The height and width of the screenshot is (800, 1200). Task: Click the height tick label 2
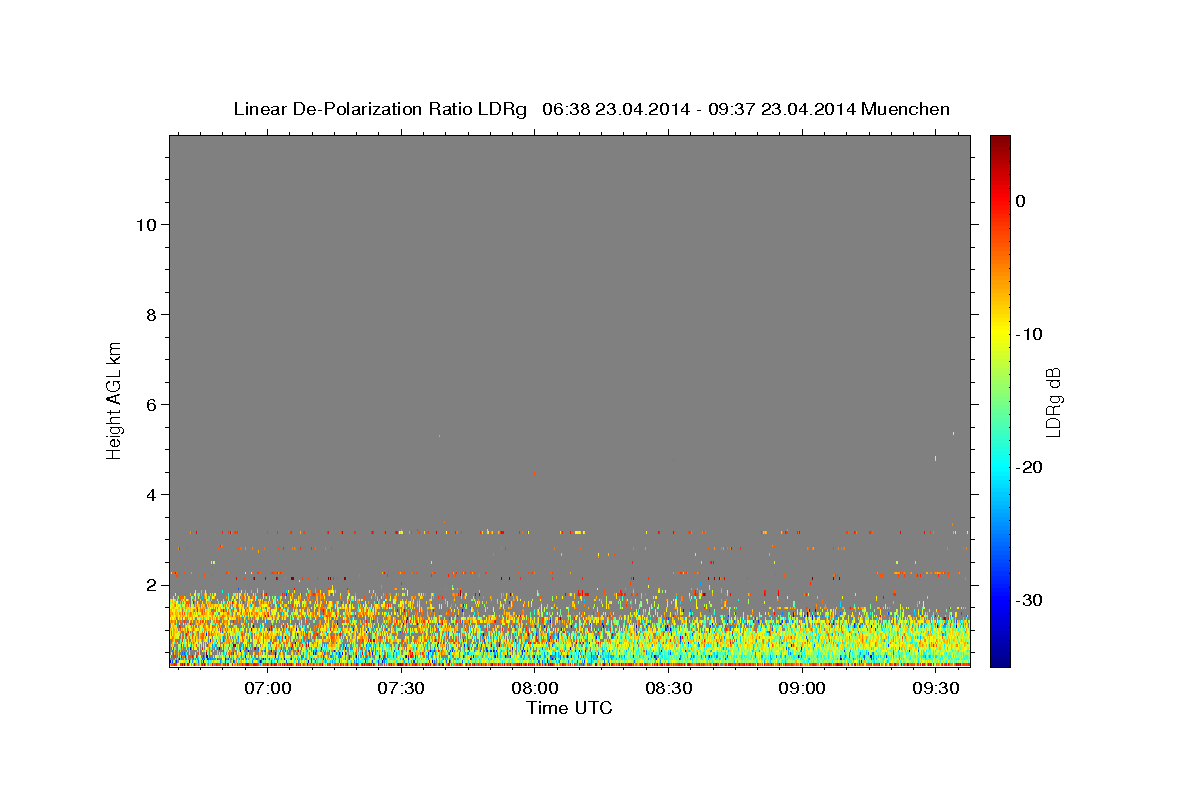click(152, 584)
